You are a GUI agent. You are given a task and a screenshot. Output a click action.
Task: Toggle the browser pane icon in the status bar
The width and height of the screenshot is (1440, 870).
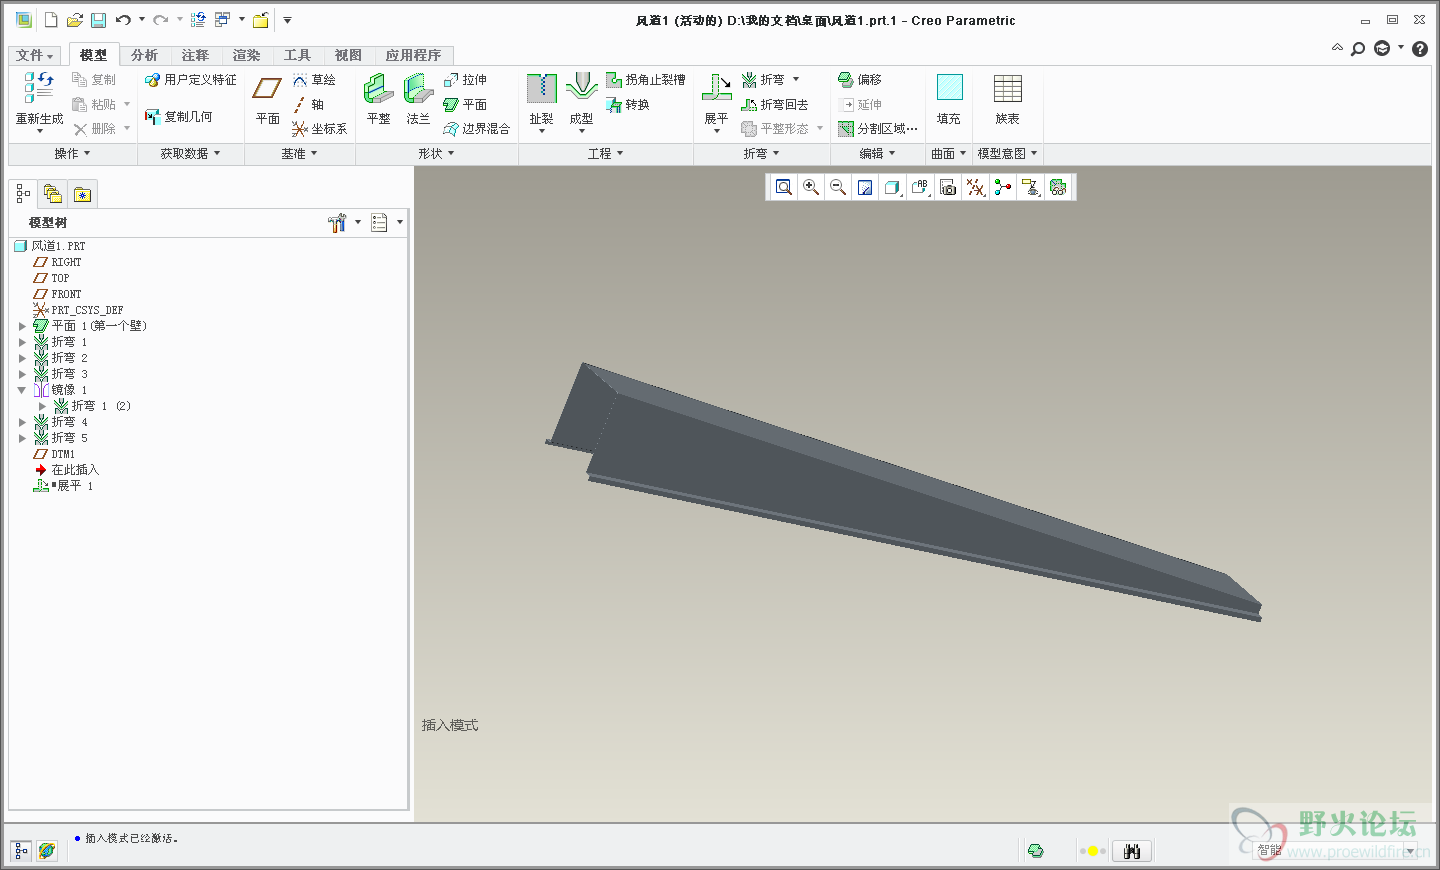(46, 851)
